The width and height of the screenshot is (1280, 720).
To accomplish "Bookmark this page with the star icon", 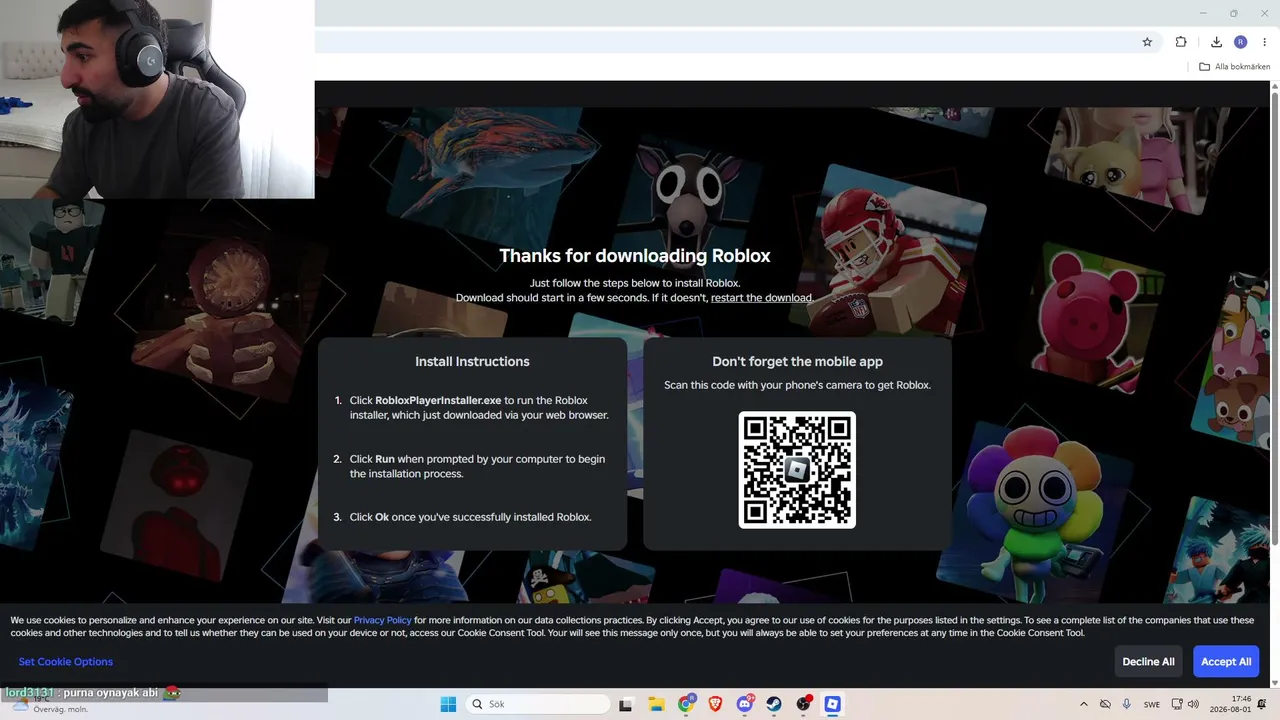I will [1147, 42].
